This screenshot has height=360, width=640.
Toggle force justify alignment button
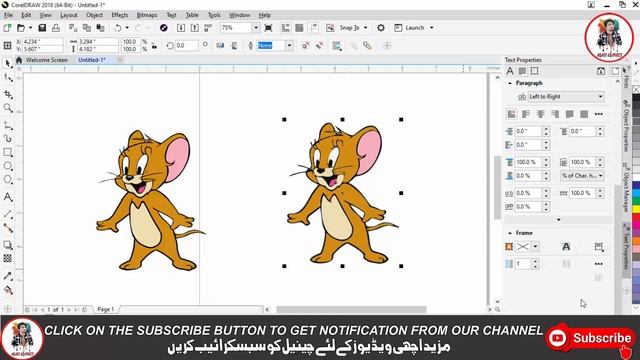coord(584,114)
